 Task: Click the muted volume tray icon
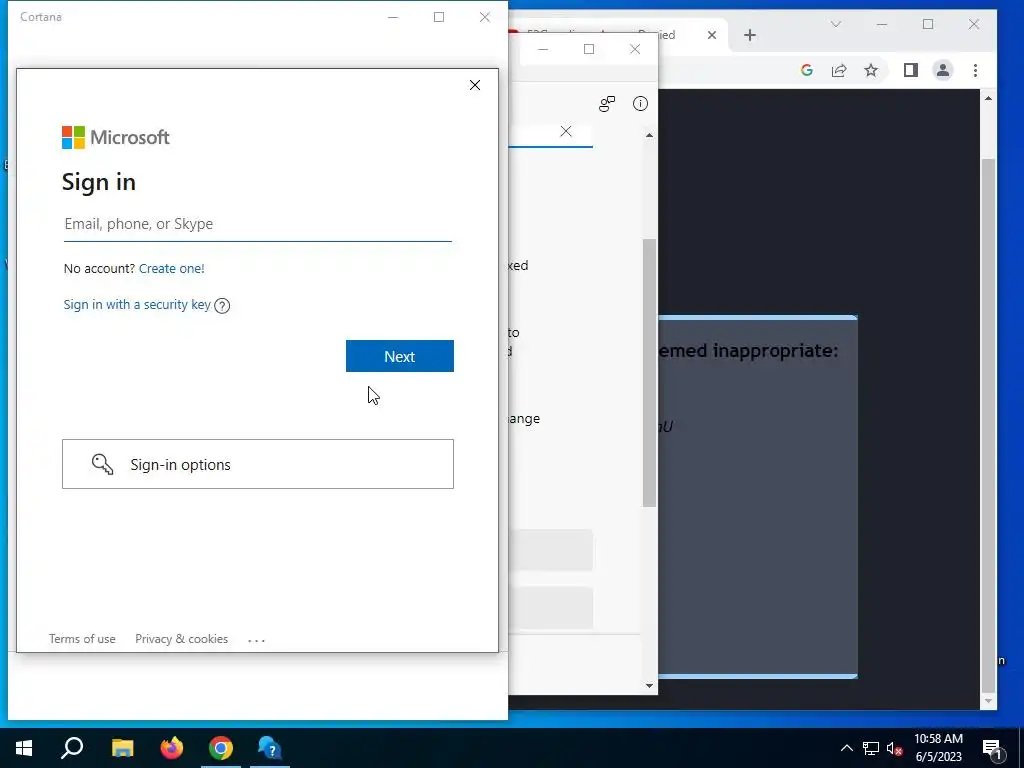pyautogui.click(x=895, y=748)
